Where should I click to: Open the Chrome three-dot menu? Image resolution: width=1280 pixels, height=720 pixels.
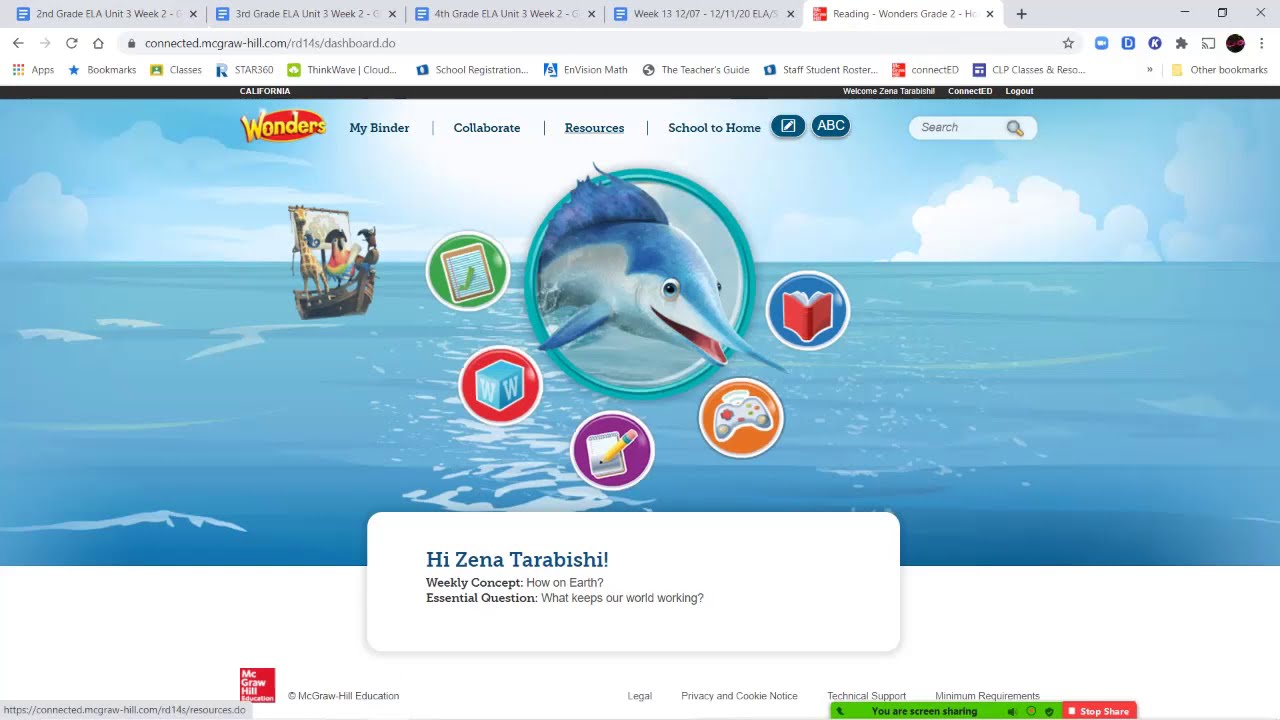coord(1262,43)
